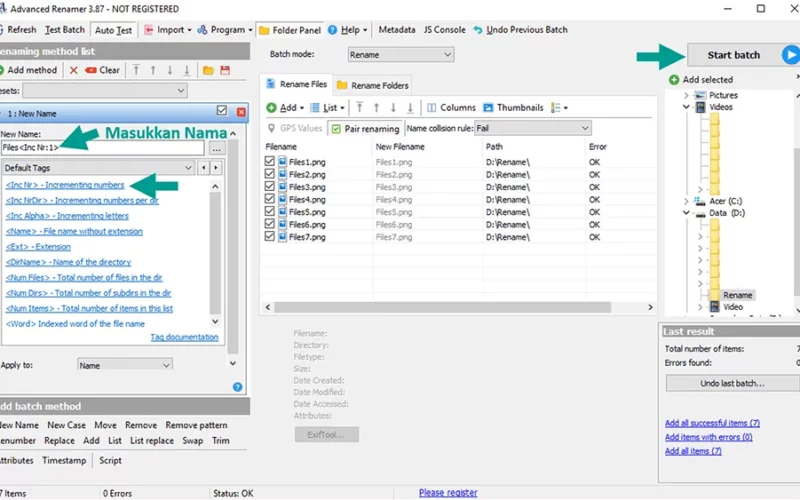Click the ellipsis button beside New Name field
The image size is (800, 500).
pos(217,148)
